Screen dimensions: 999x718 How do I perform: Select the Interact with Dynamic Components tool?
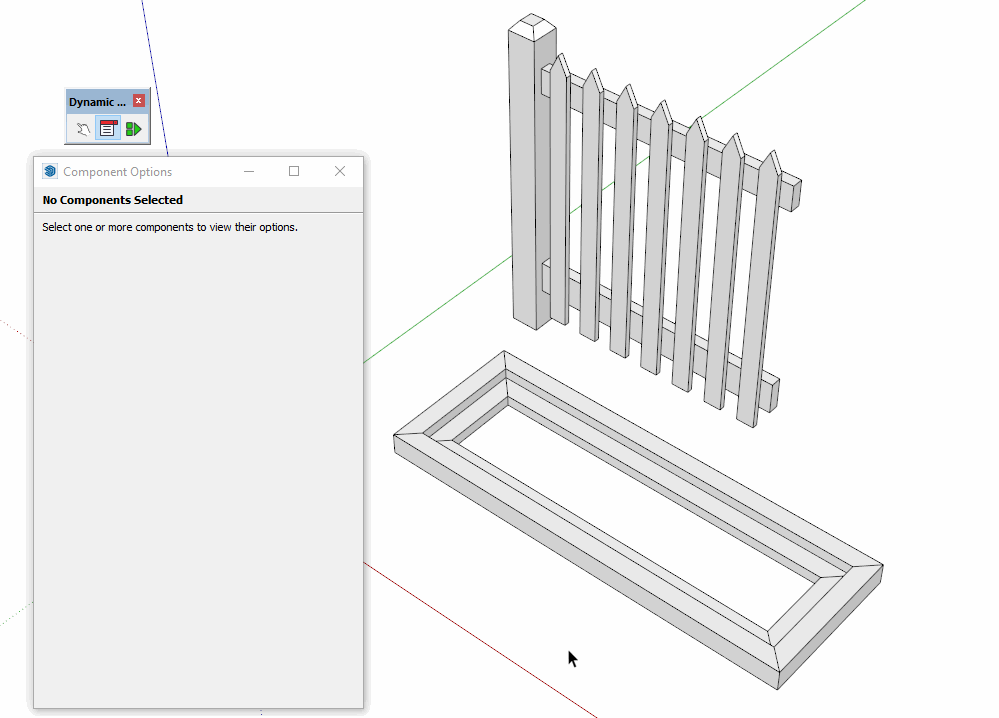tap(84, 129)
